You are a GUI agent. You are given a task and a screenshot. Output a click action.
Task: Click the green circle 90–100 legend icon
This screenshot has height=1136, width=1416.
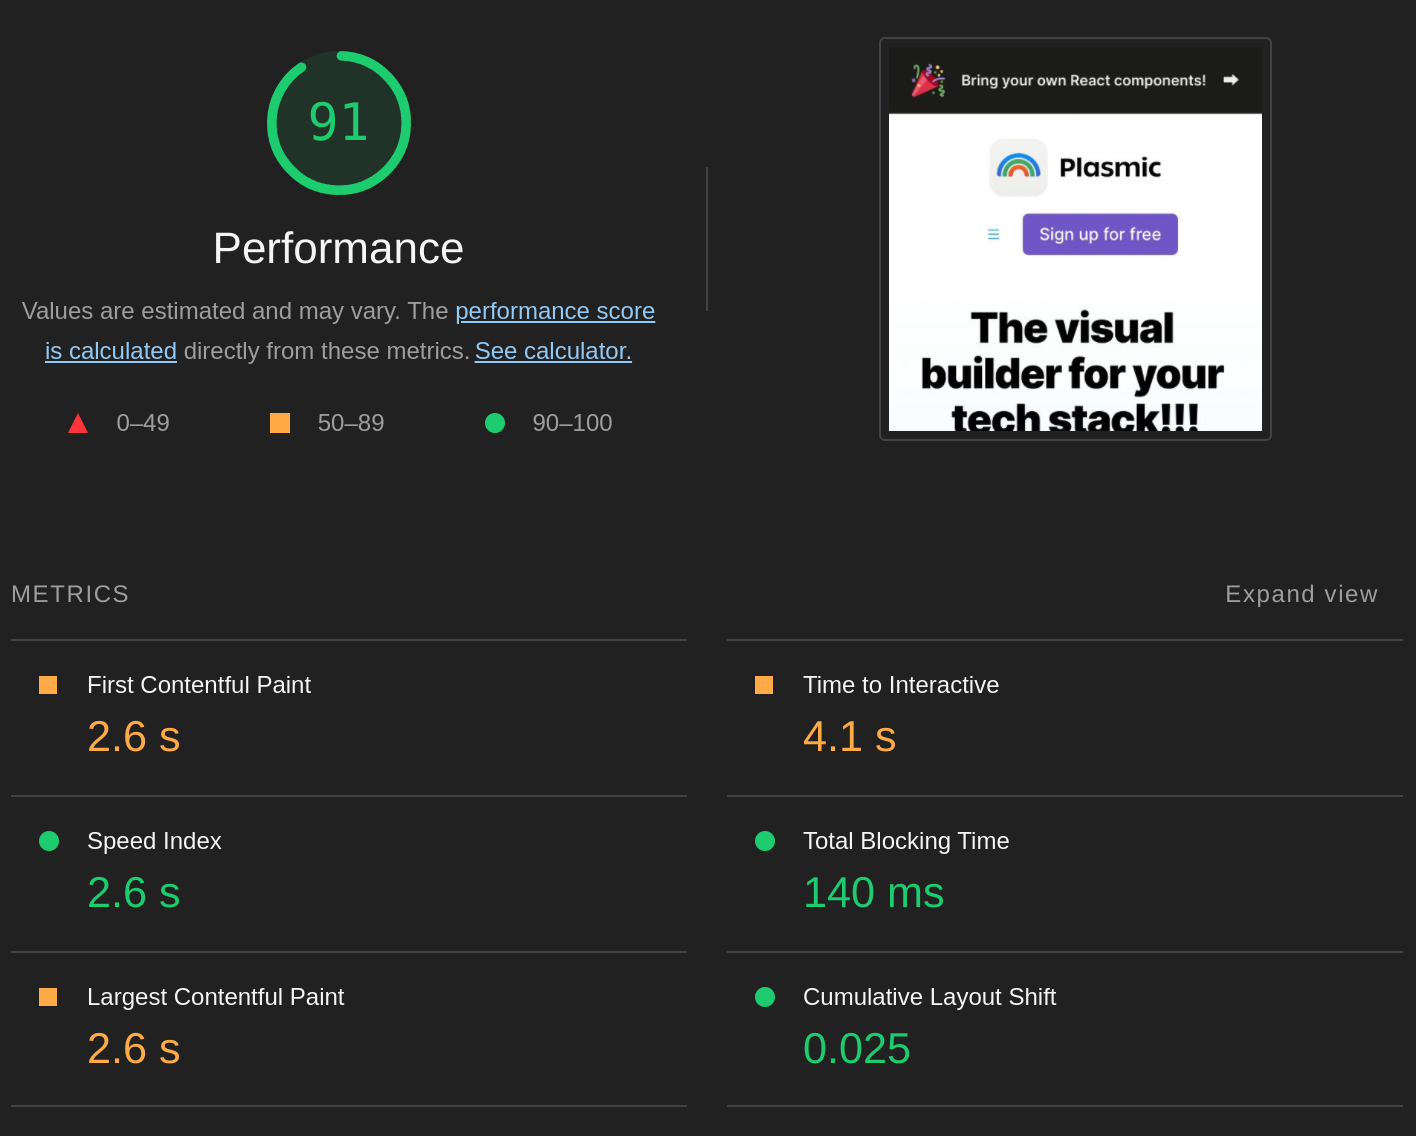coord(495,423)
